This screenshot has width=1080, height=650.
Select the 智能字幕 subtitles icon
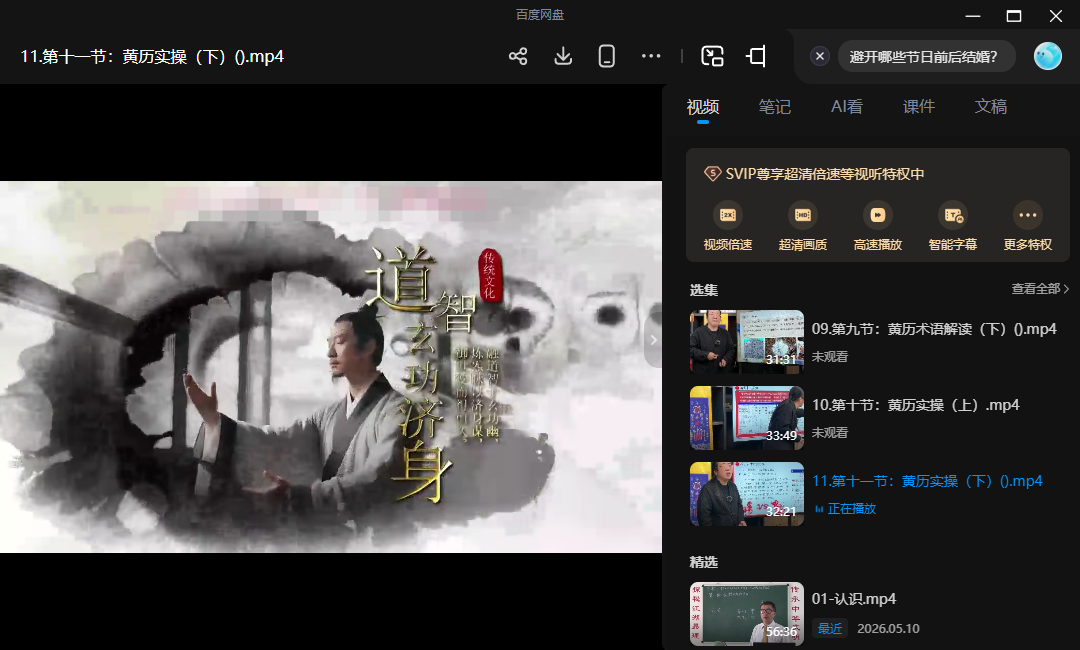953,215
